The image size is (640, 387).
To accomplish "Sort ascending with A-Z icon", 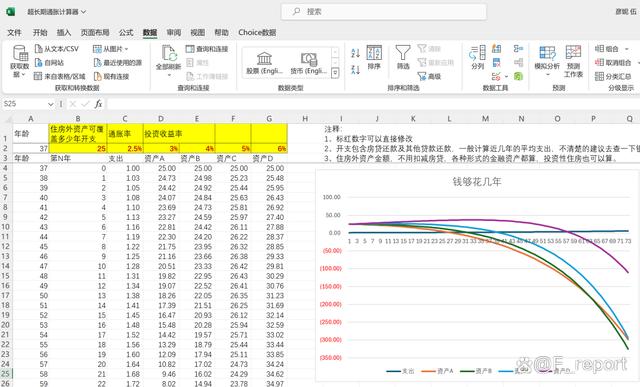I will click(356, 53).
